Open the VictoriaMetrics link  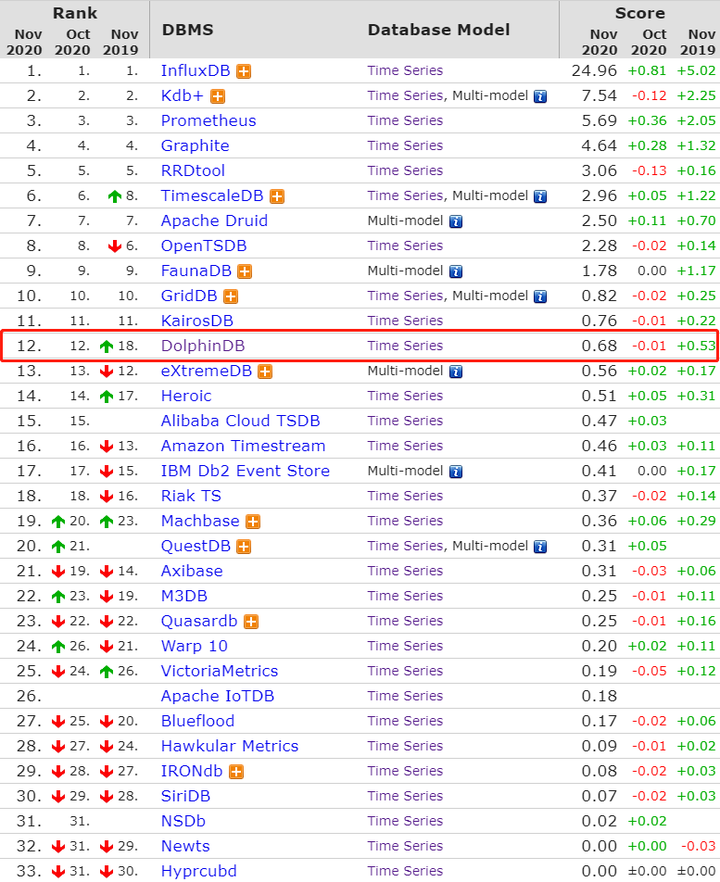(219, 671)
